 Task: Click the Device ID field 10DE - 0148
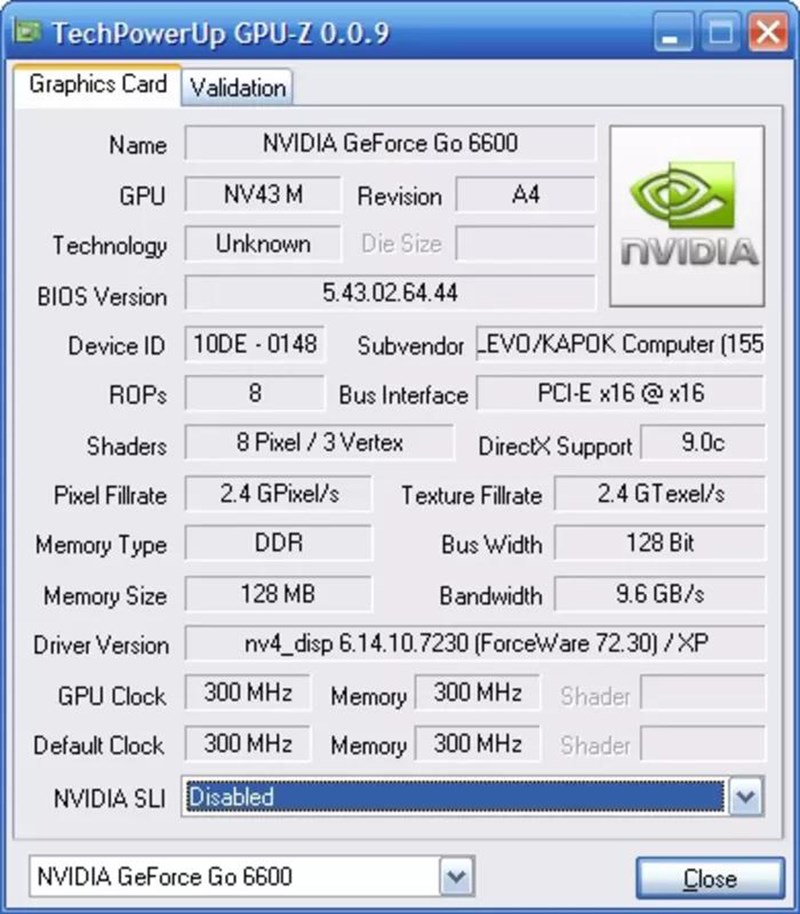(255, 344)
